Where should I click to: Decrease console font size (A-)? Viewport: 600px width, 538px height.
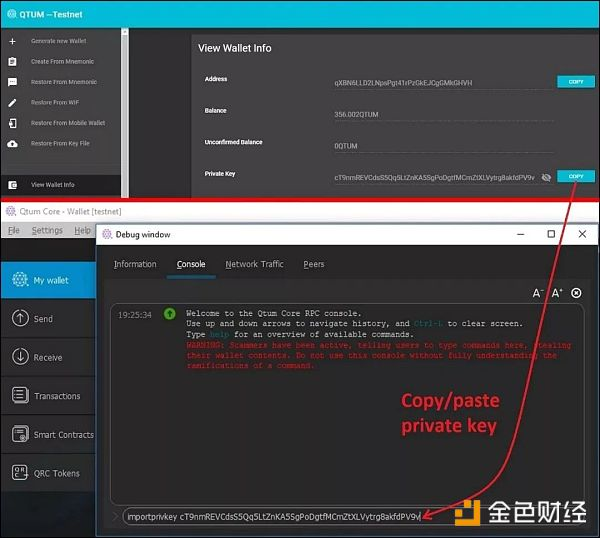pos(538,293)
